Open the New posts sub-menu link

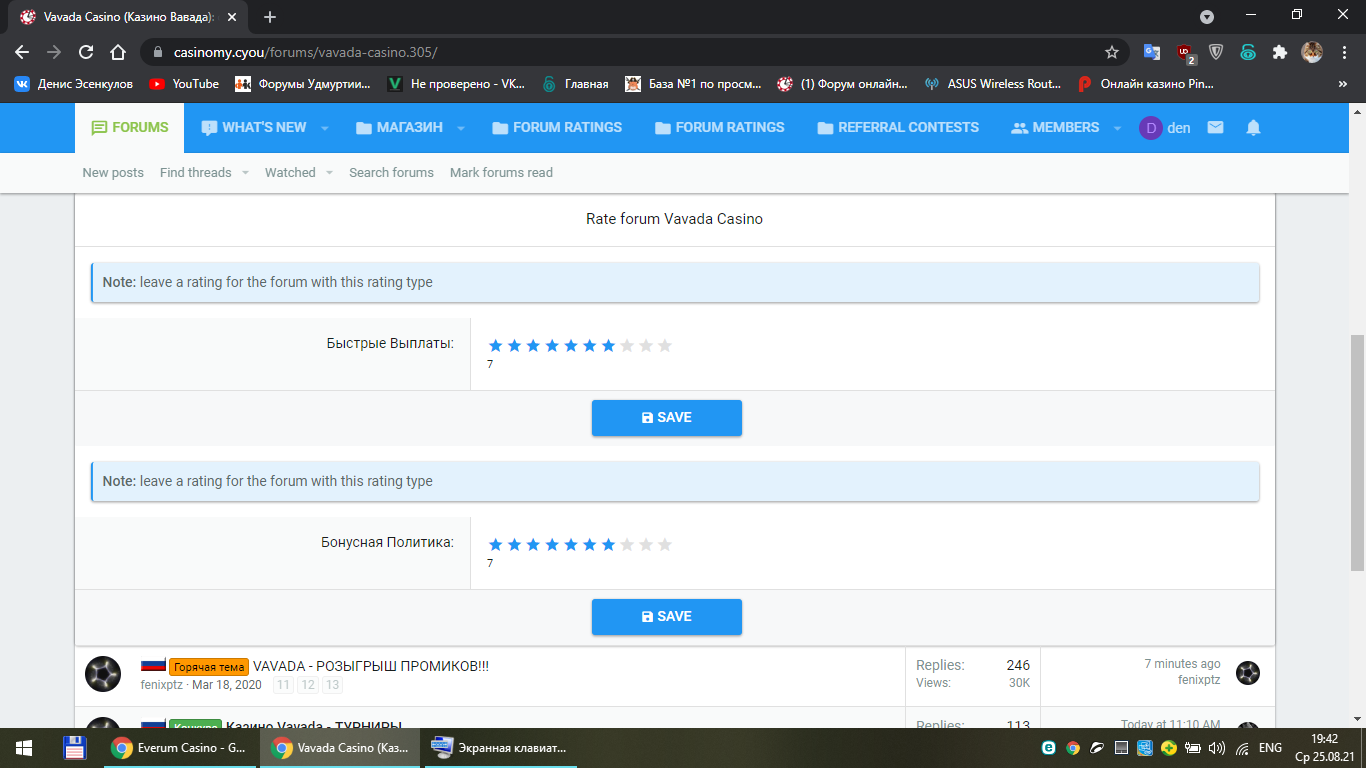(x=113, y=172)
